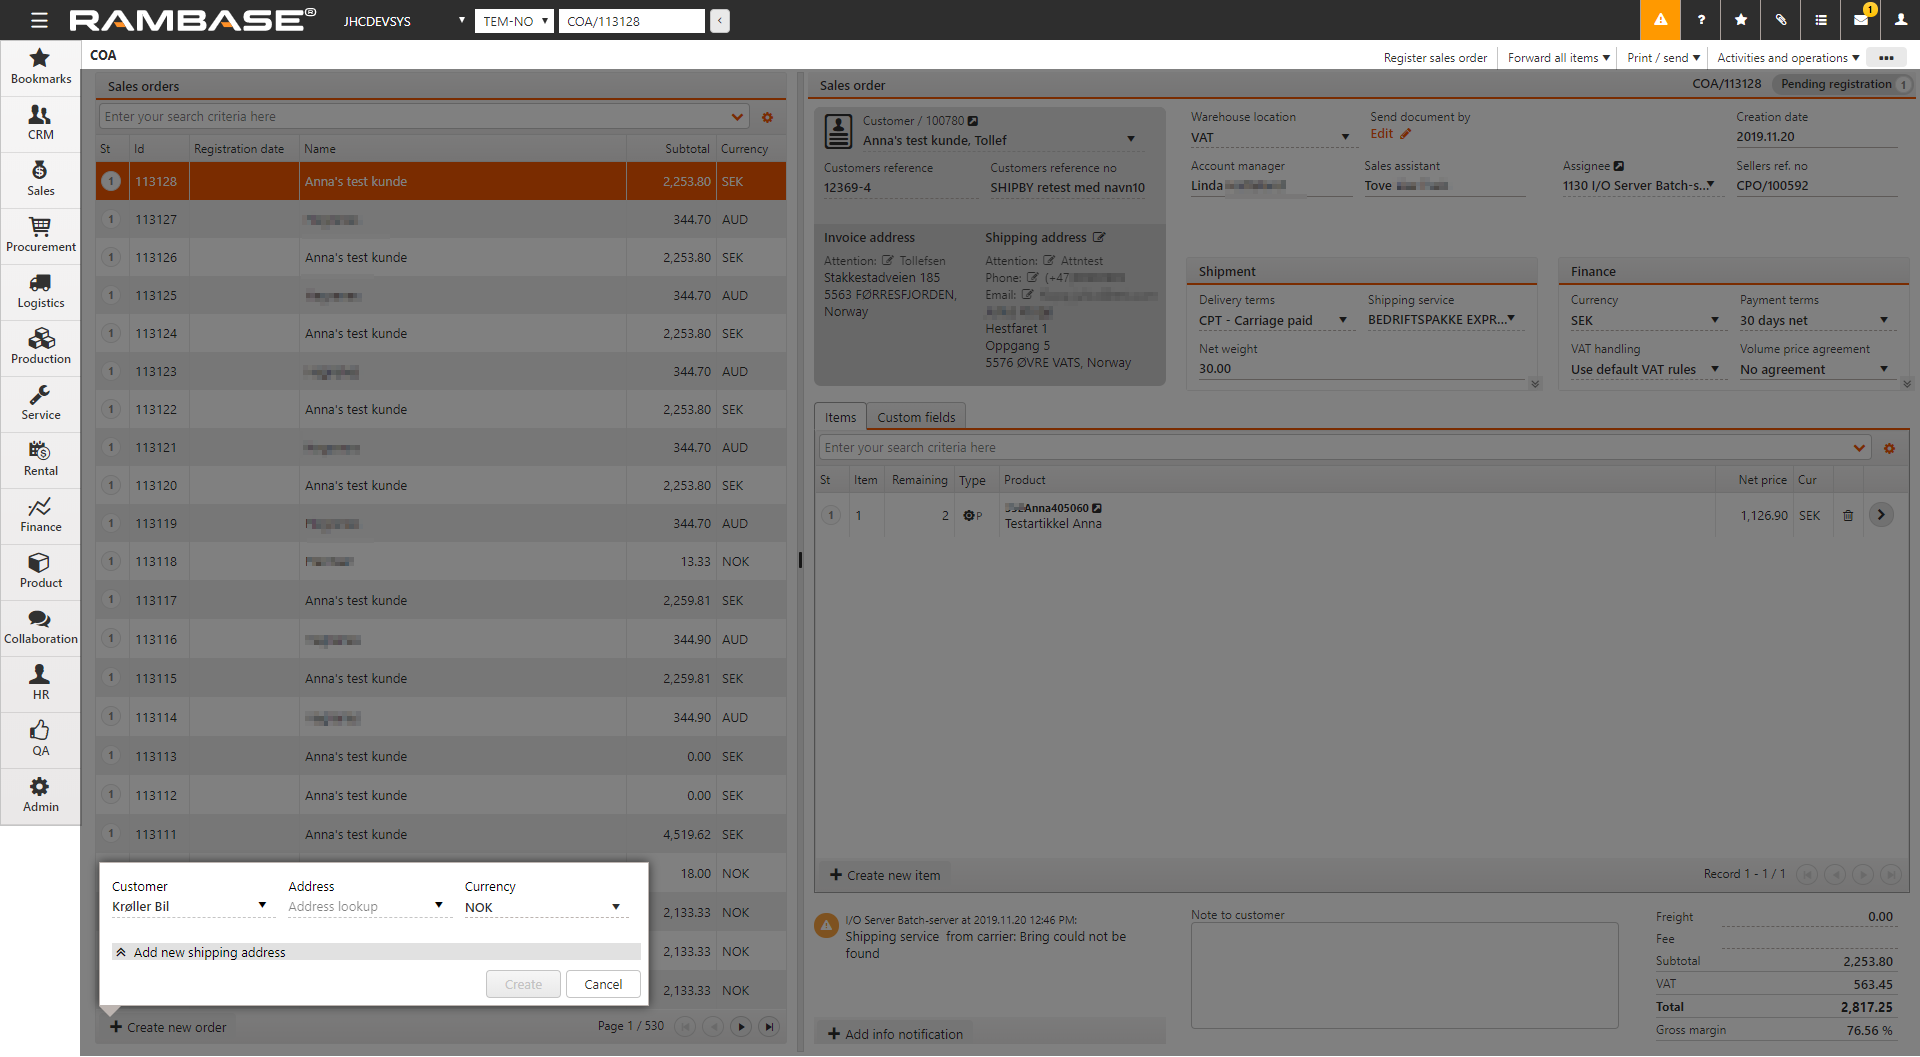Open the Procurement module in sidebar
This screenshot has width=1920, height=1057.
pos(40,235)
